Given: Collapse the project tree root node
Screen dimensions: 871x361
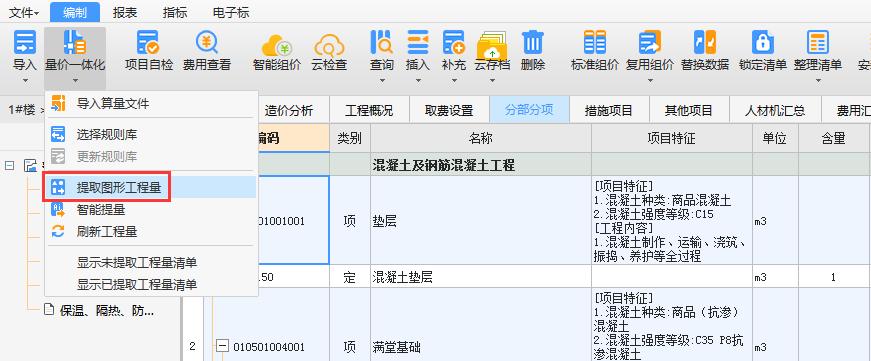Looking at the screenshot, I should 9,166.
